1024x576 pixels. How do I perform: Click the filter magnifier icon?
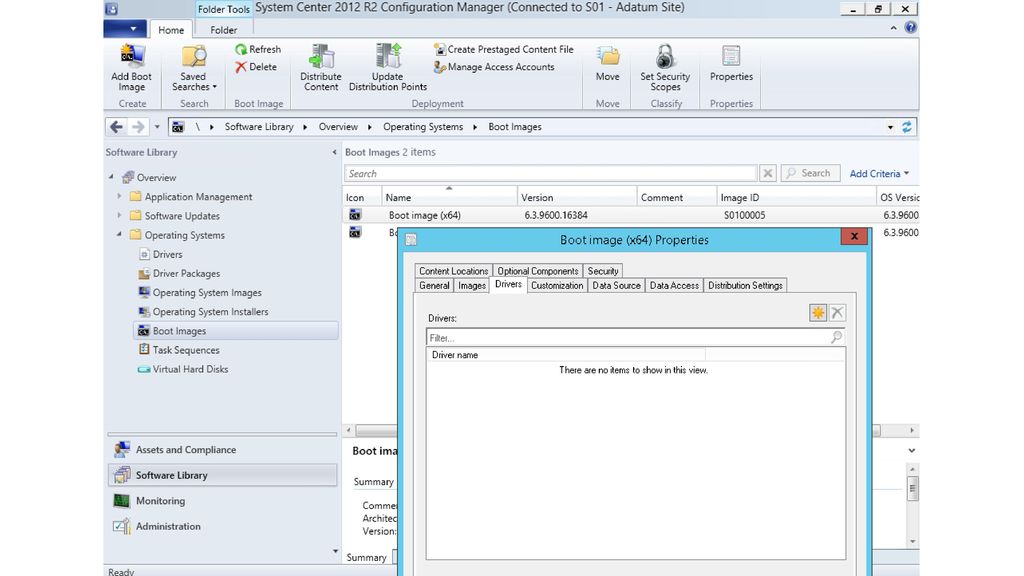point(837,337)
